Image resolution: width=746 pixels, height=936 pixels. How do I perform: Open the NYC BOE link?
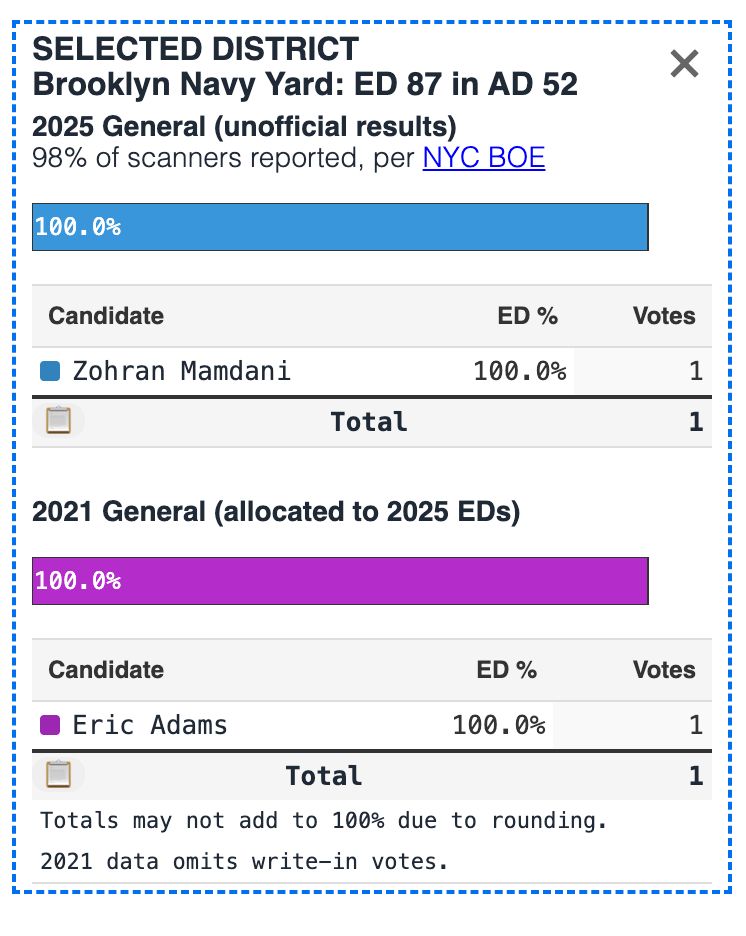click(484, 158)
